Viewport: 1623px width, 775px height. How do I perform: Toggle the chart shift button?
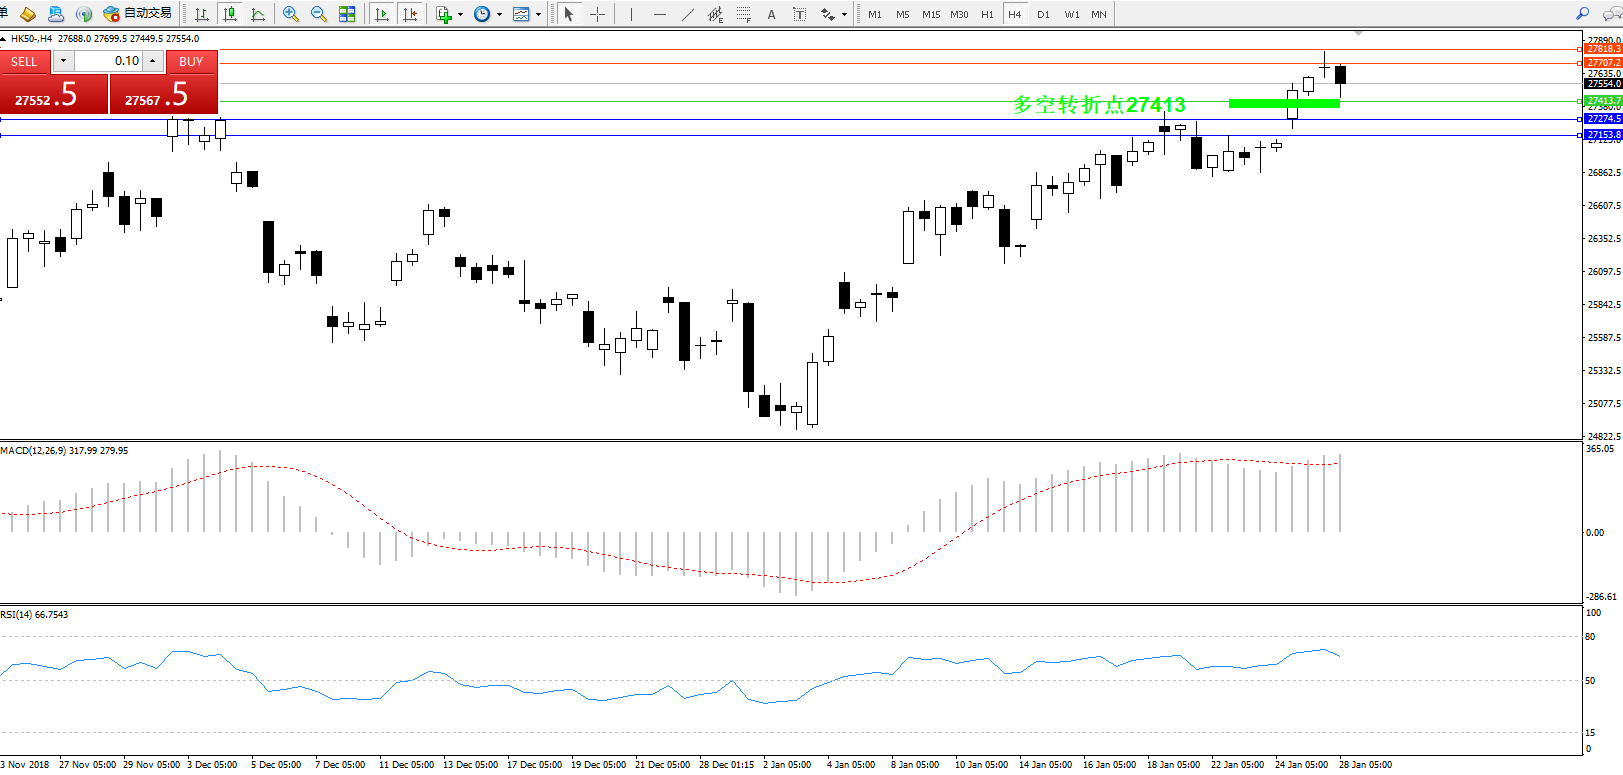[409, 14]
